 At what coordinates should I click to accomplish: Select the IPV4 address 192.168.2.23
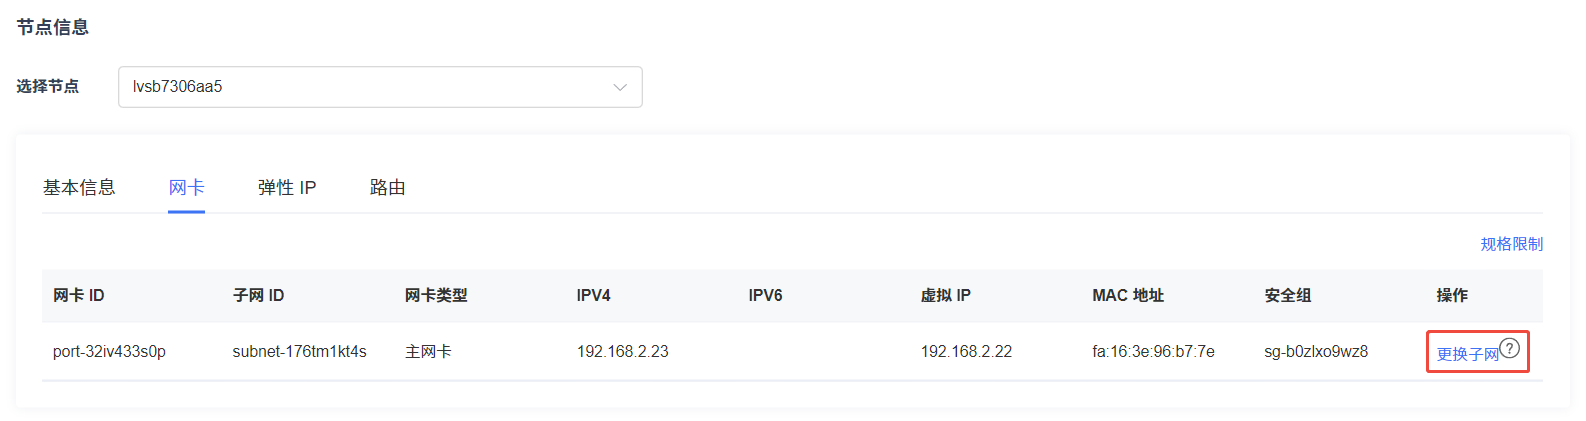pos(623,352)
